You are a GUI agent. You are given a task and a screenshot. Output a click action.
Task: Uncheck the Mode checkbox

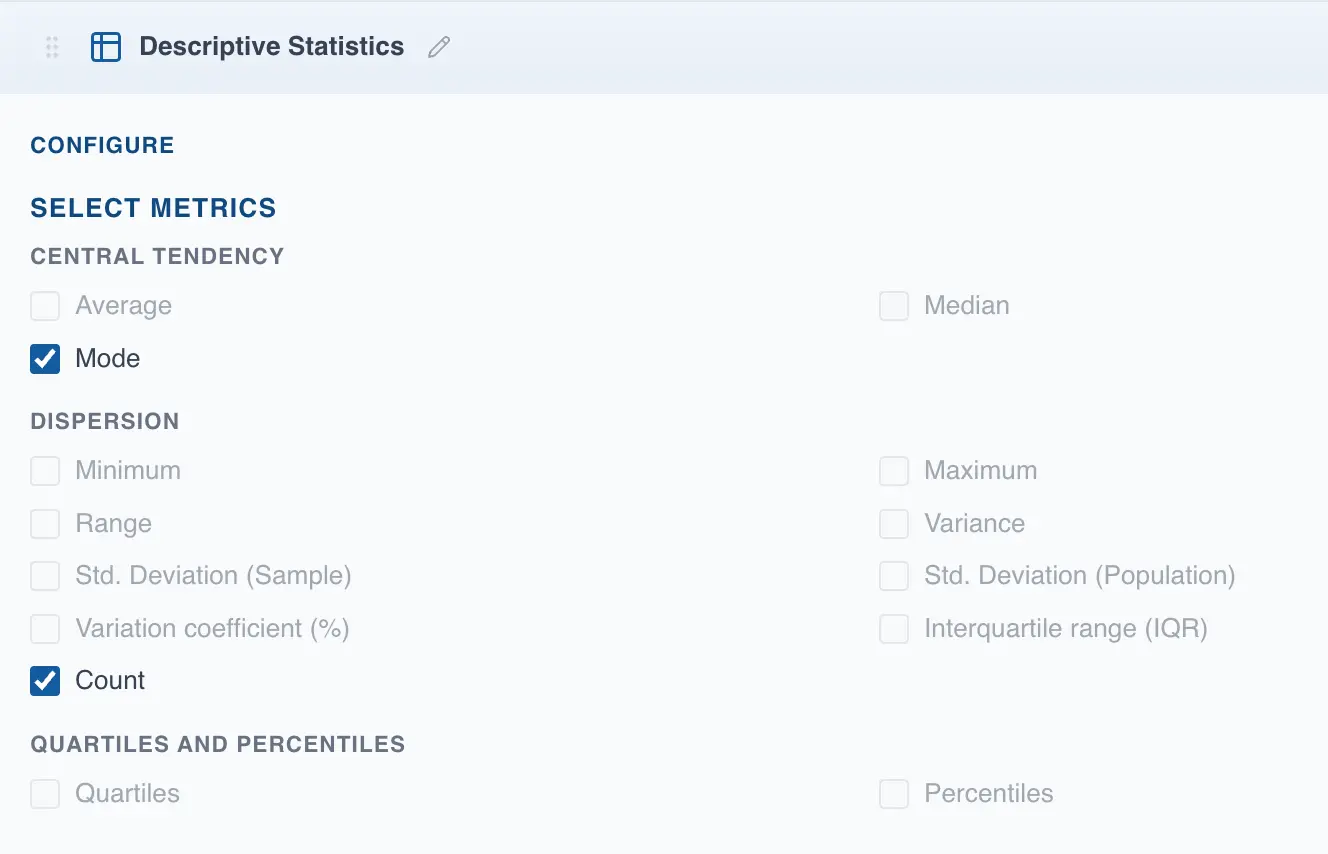(x=44, y=358)
